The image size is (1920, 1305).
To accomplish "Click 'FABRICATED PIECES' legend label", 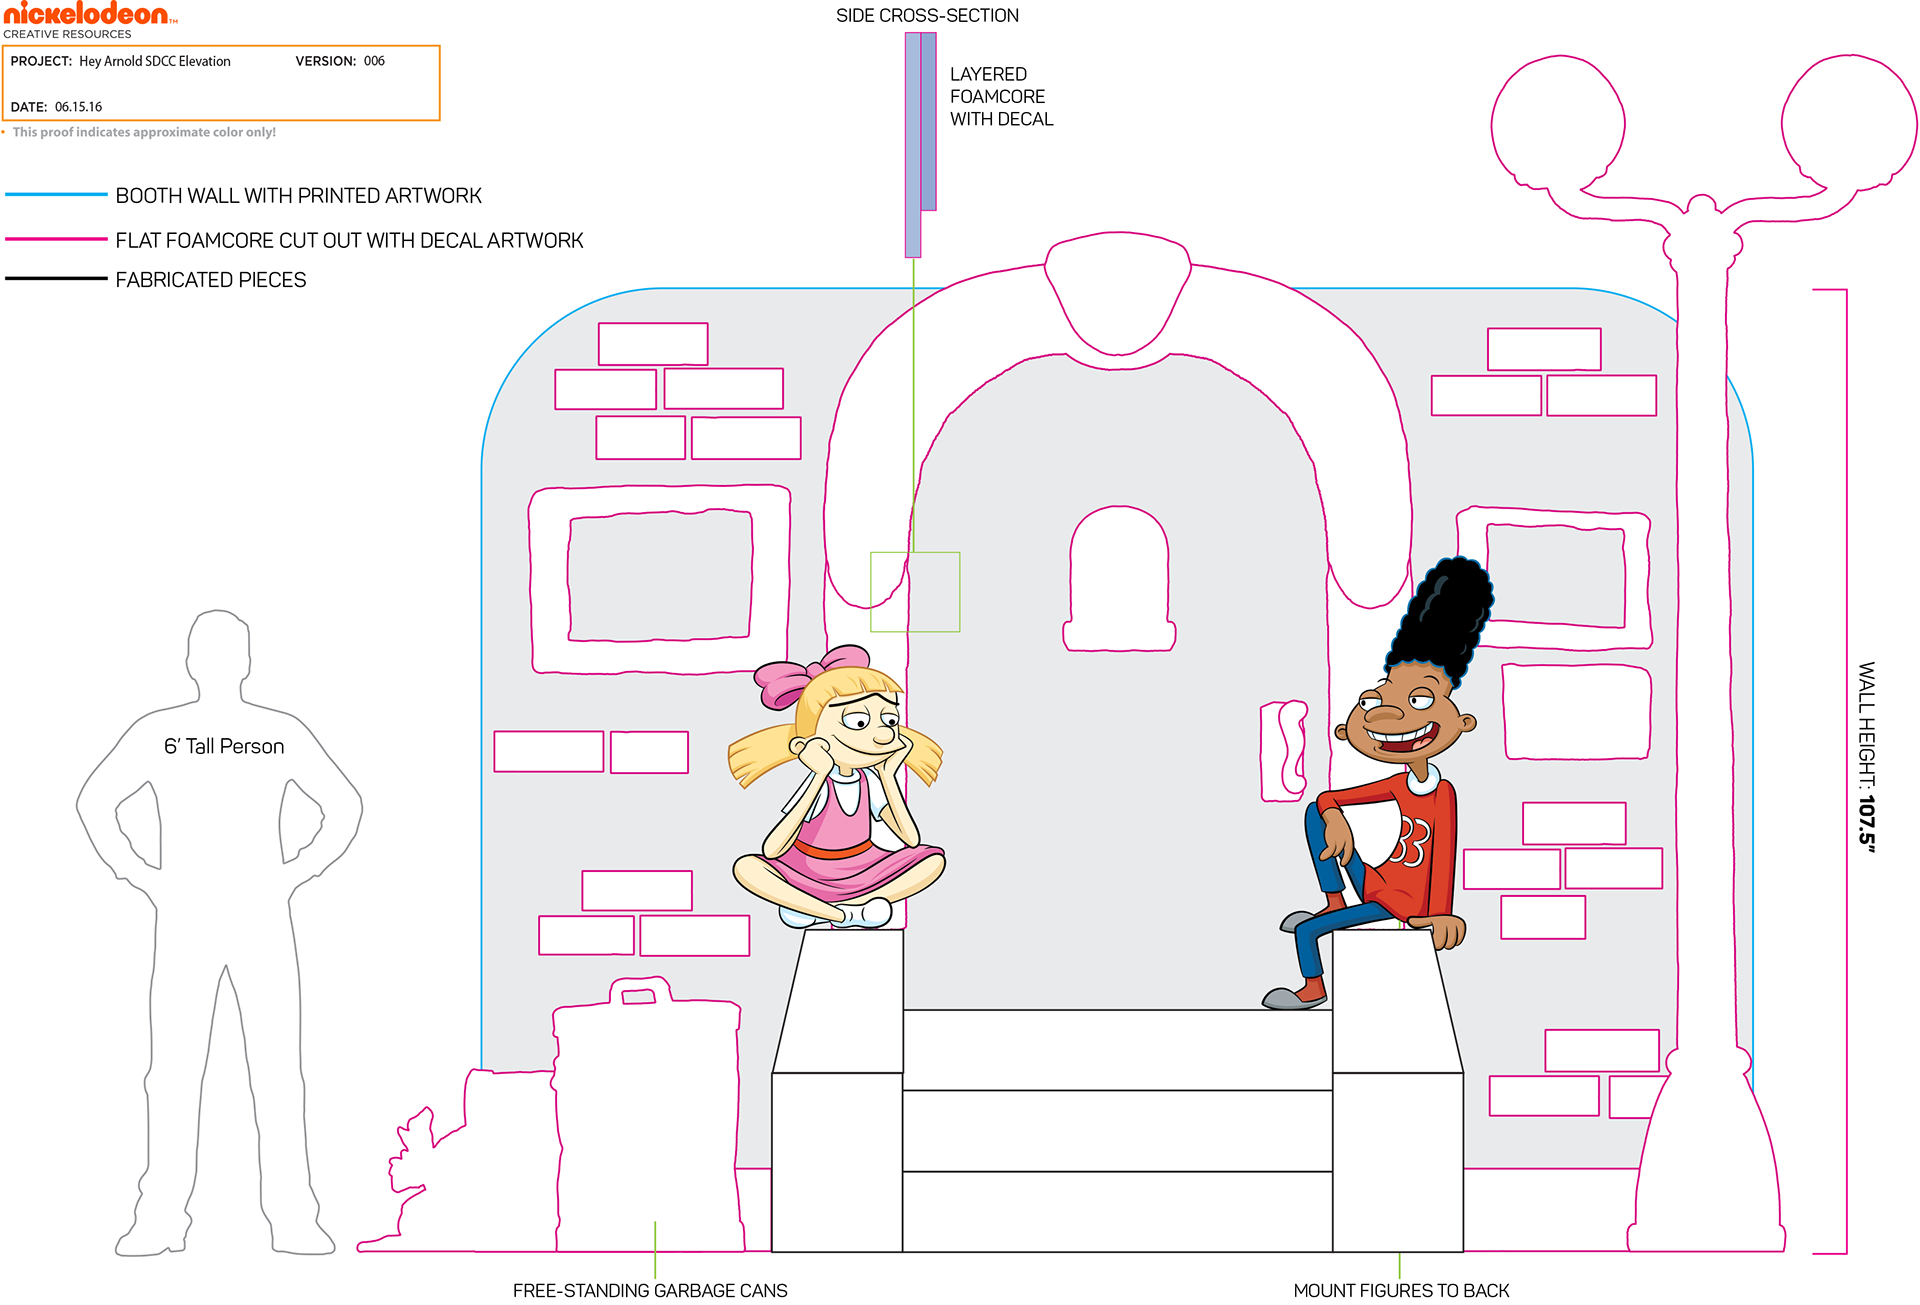I will [211, 280].
